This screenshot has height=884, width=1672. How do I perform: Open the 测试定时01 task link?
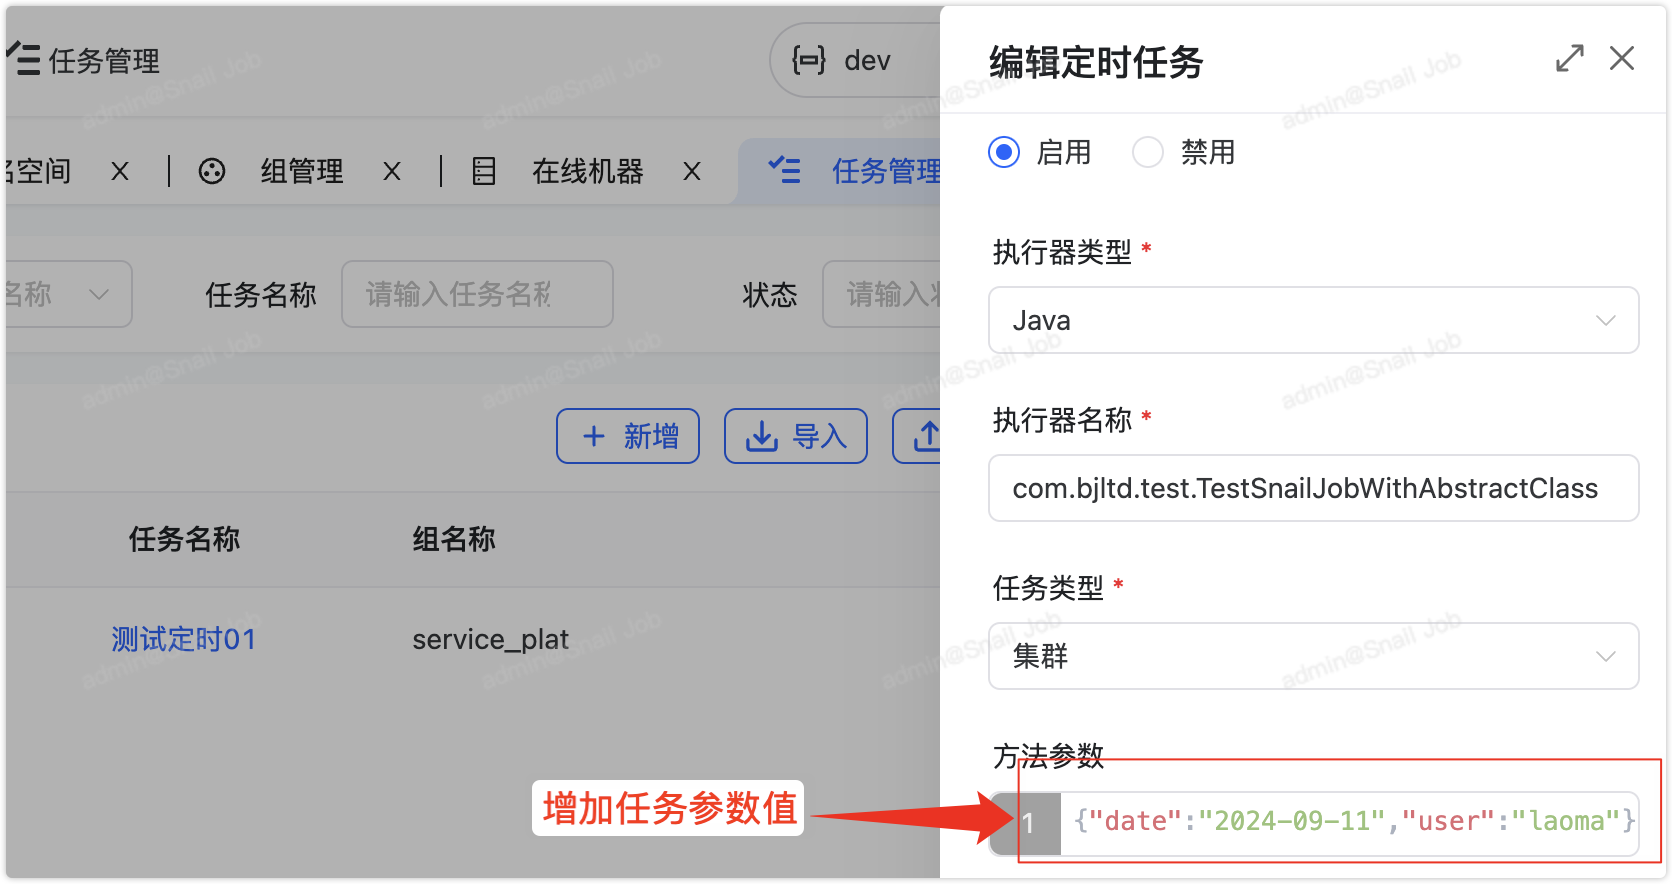pos(184,639)
